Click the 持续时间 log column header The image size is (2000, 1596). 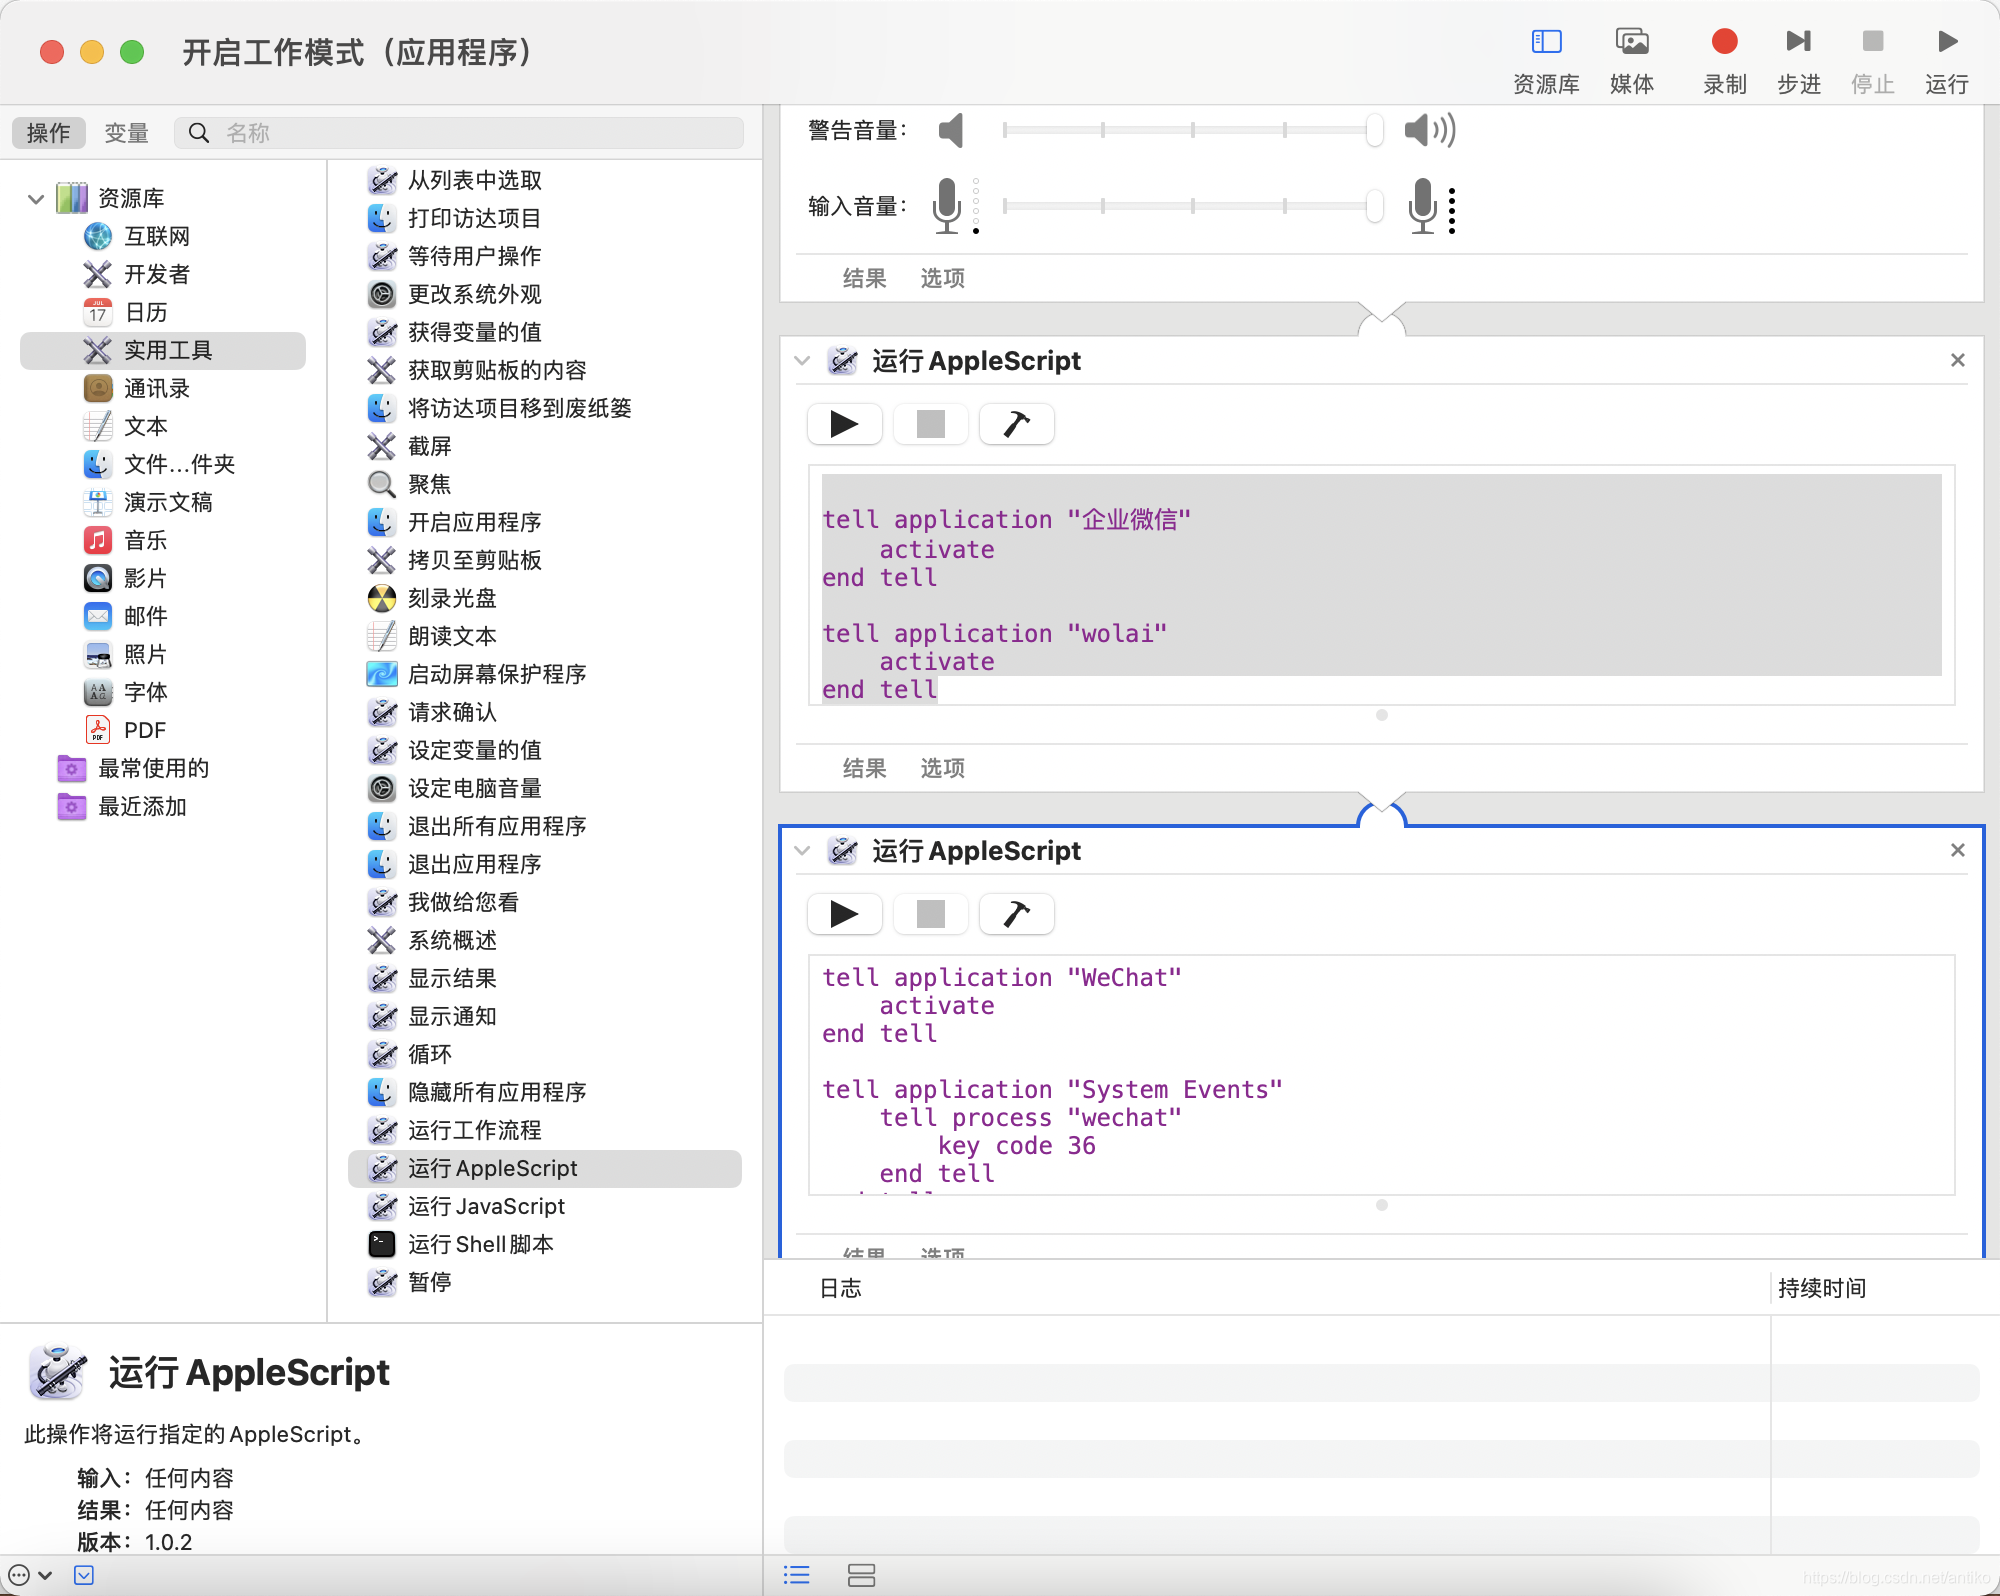pyautogui.click(x=1822, y=1288)
